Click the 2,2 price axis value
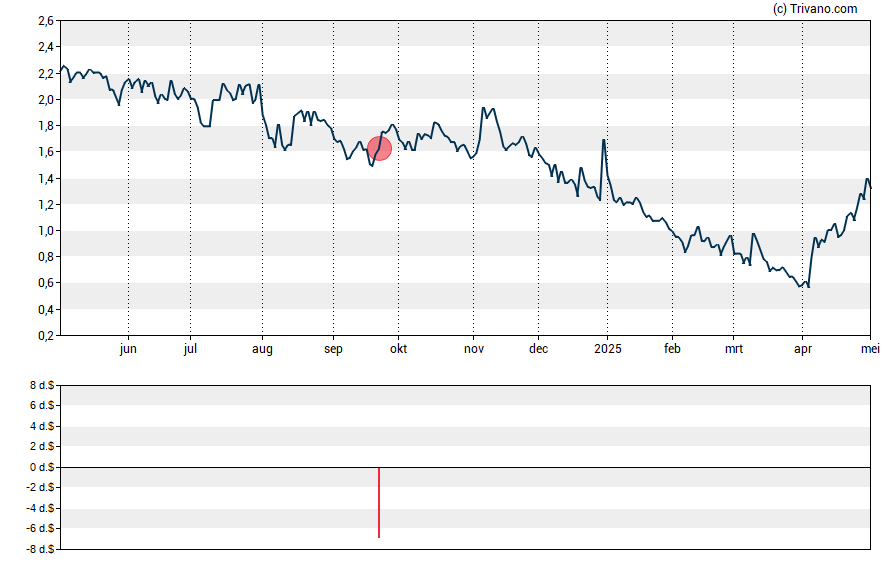 click(46, 74)
